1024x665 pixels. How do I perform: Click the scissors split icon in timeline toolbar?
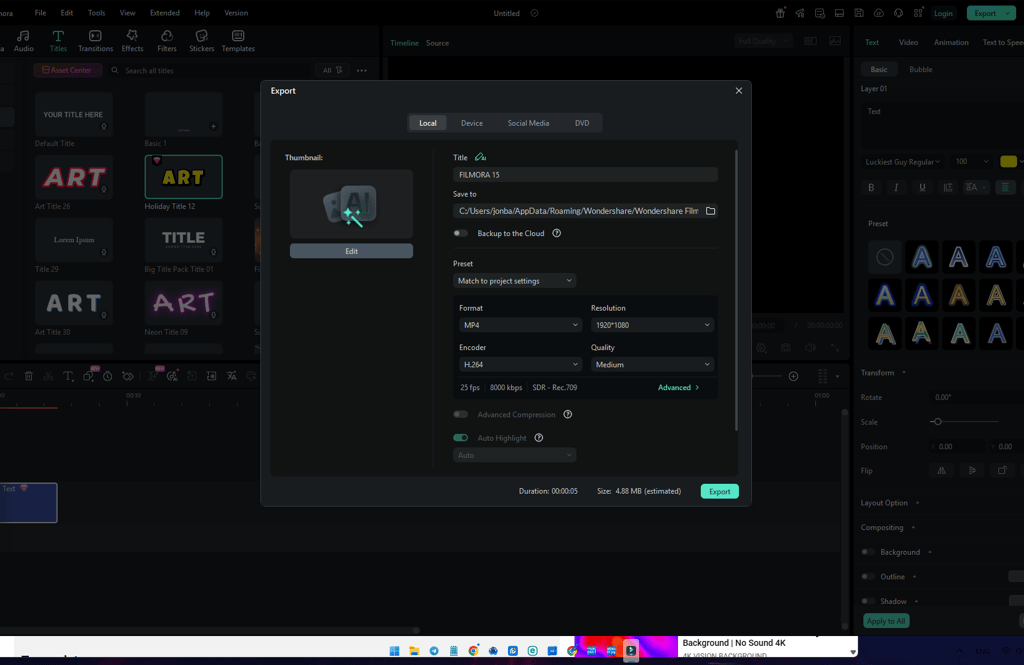click(48, 376)
